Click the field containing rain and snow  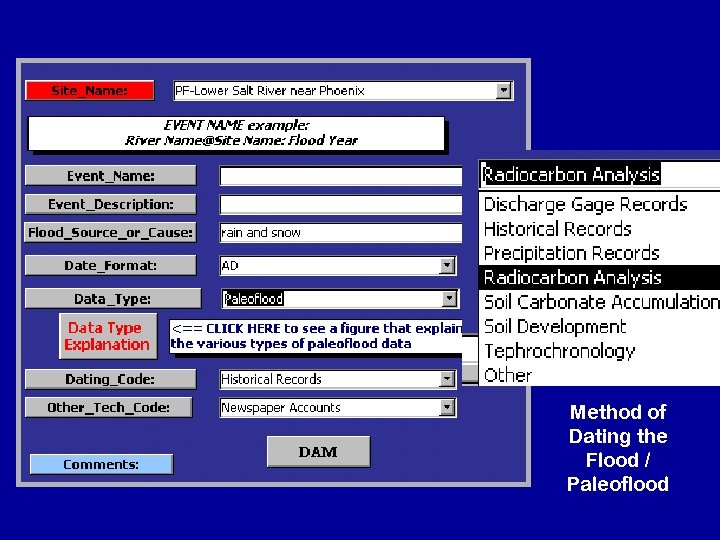tap(341, 233)
